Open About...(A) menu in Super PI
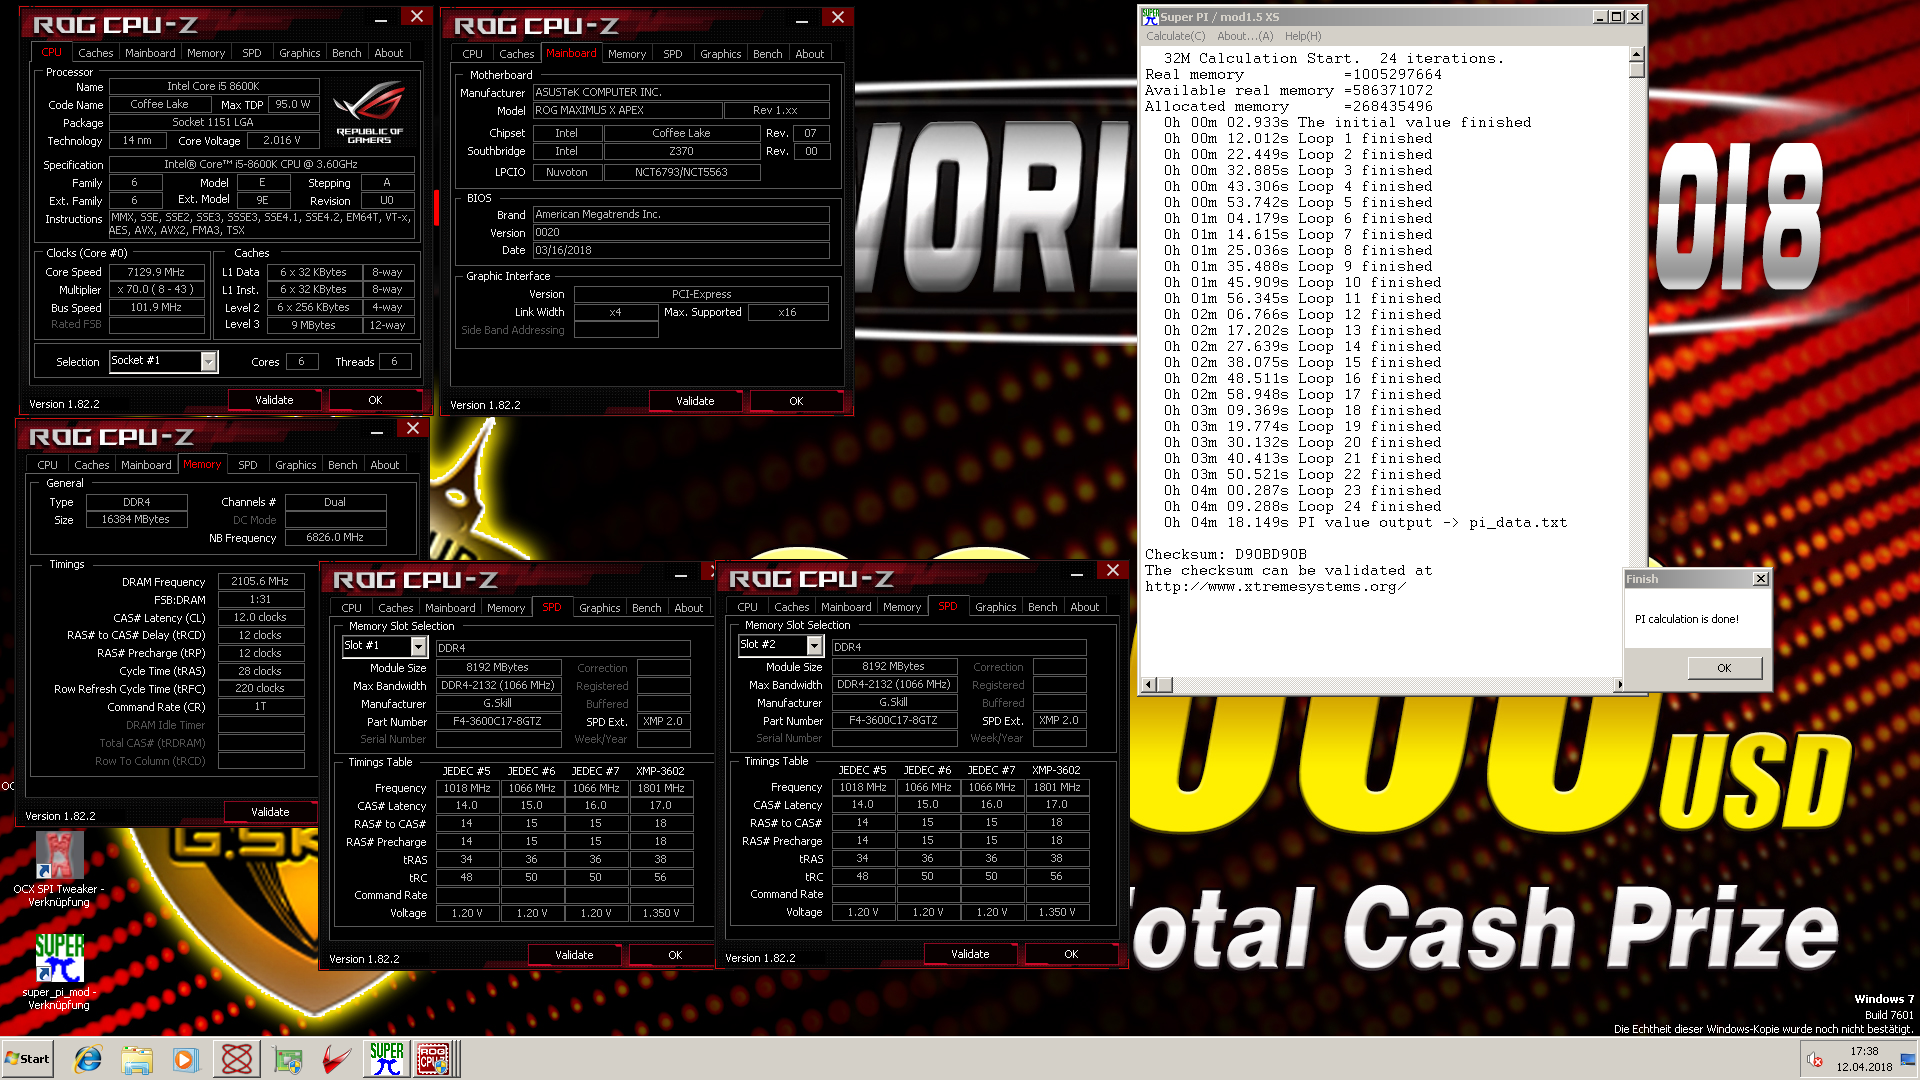The height and width of the screenshot is (1080, 1920). coord(1245,36)
